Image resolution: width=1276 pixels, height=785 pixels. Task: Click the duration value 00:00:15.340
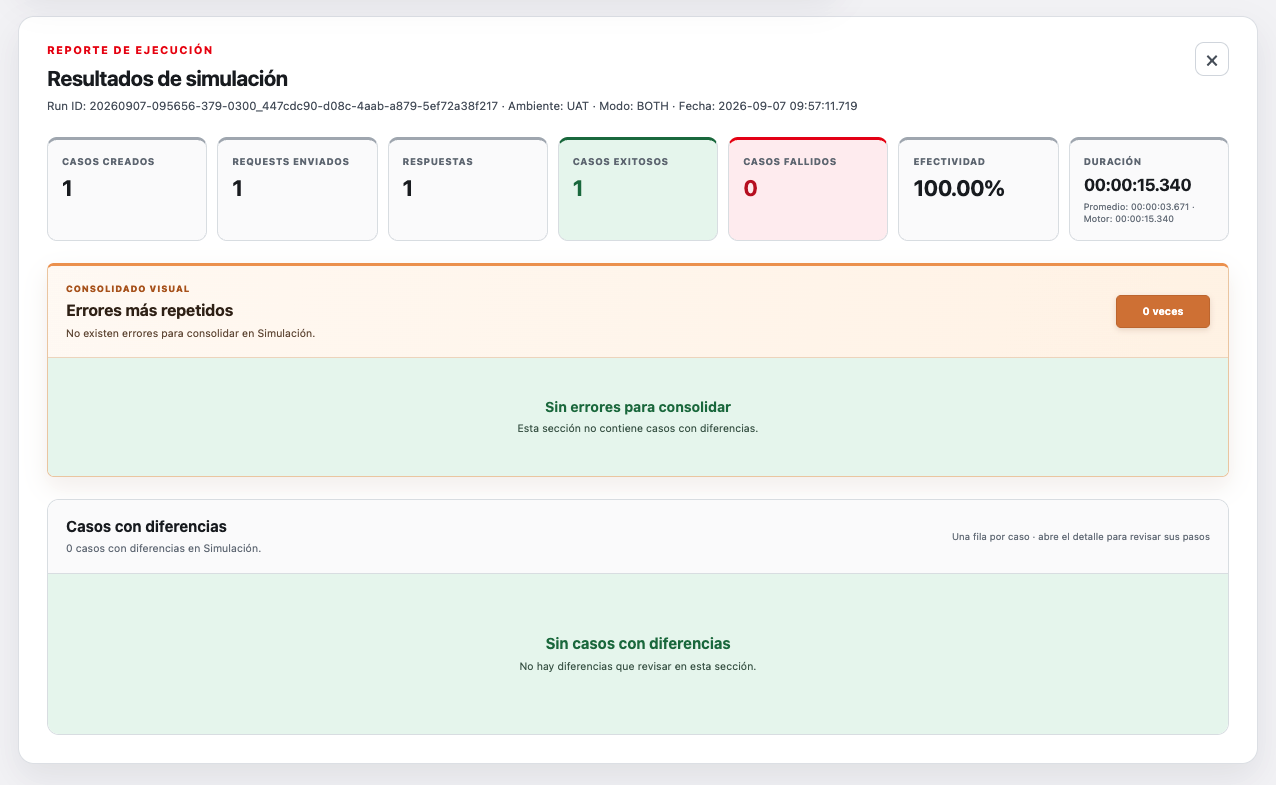pyautogui.click(x=1137, y=185)
